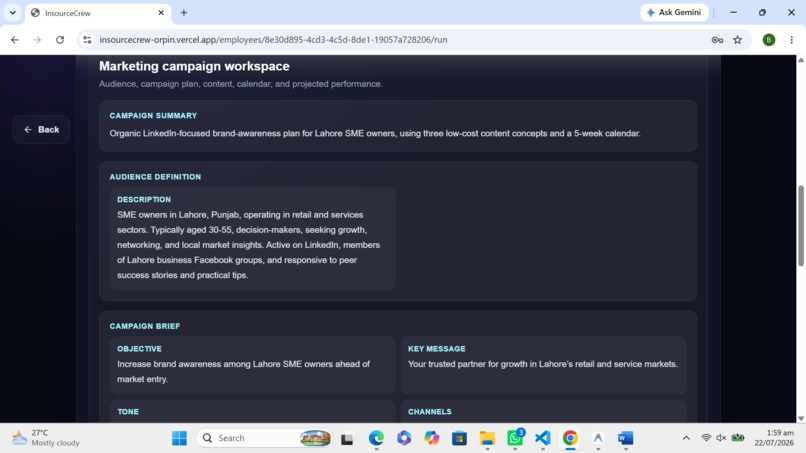
Task: Open WhatsApp from the taskbar
Action: (515, 438)
